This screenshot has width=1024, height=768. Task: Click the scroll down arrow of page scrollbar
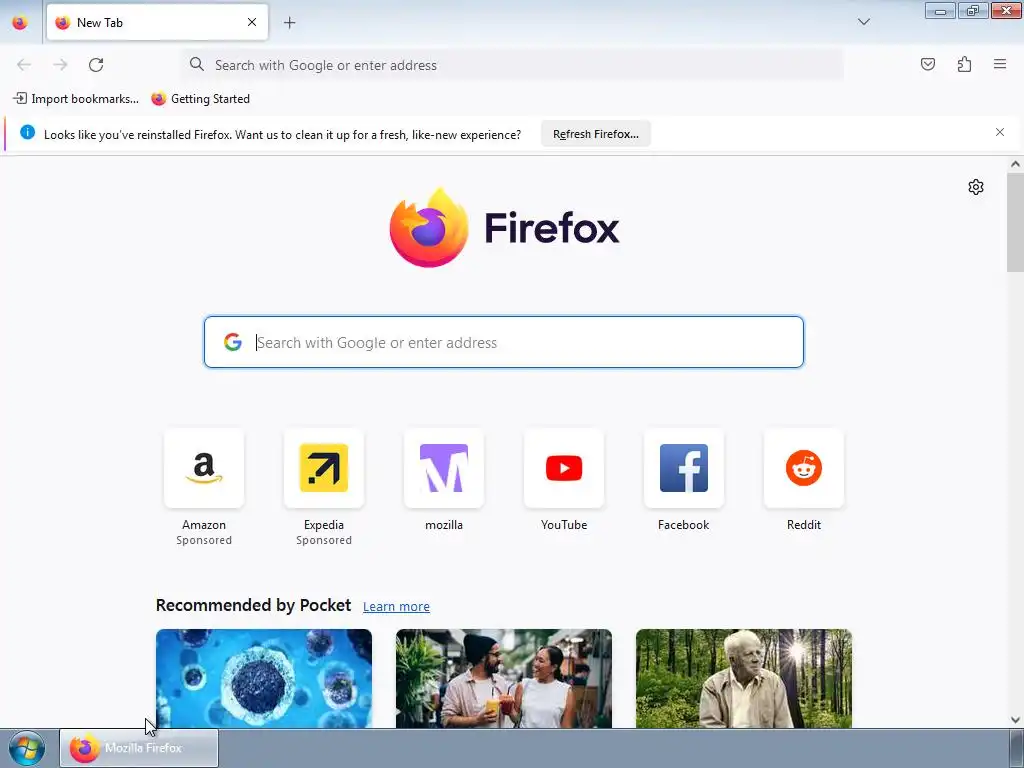[x=1015, y=720]
